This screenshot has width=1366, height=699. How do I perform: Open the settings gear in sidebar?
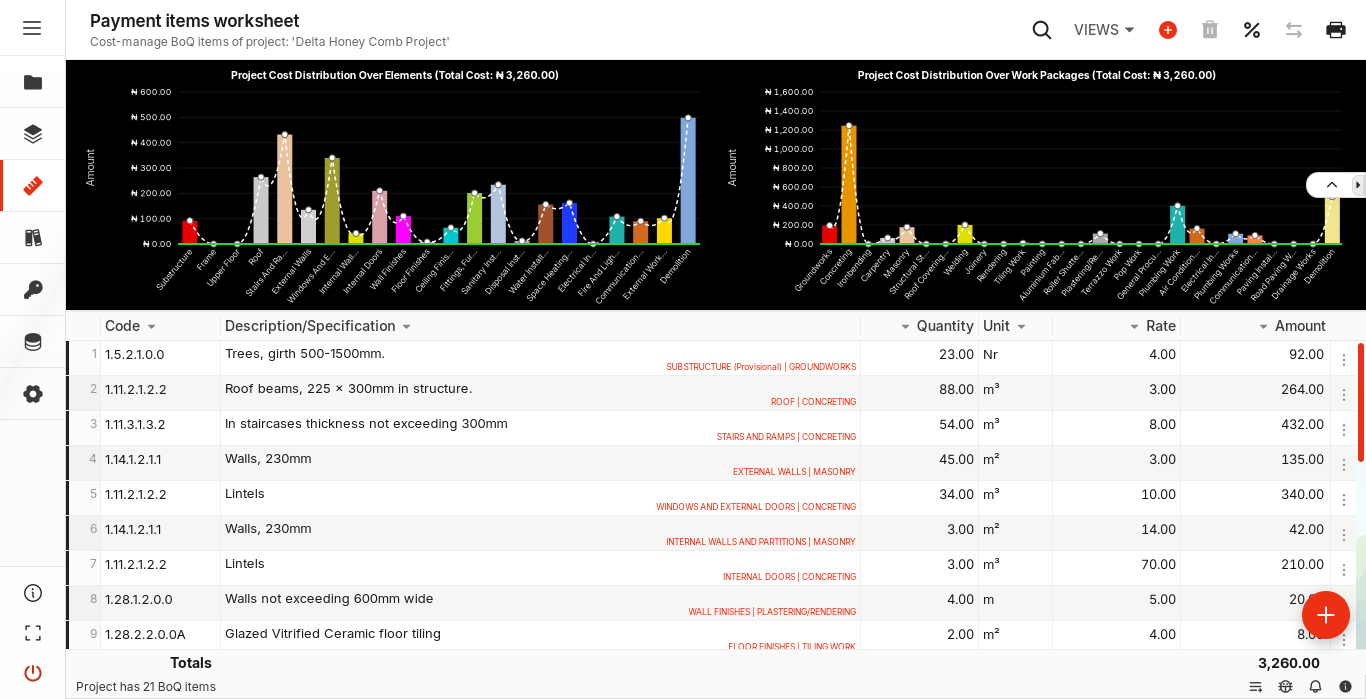(x=33, y=394)
